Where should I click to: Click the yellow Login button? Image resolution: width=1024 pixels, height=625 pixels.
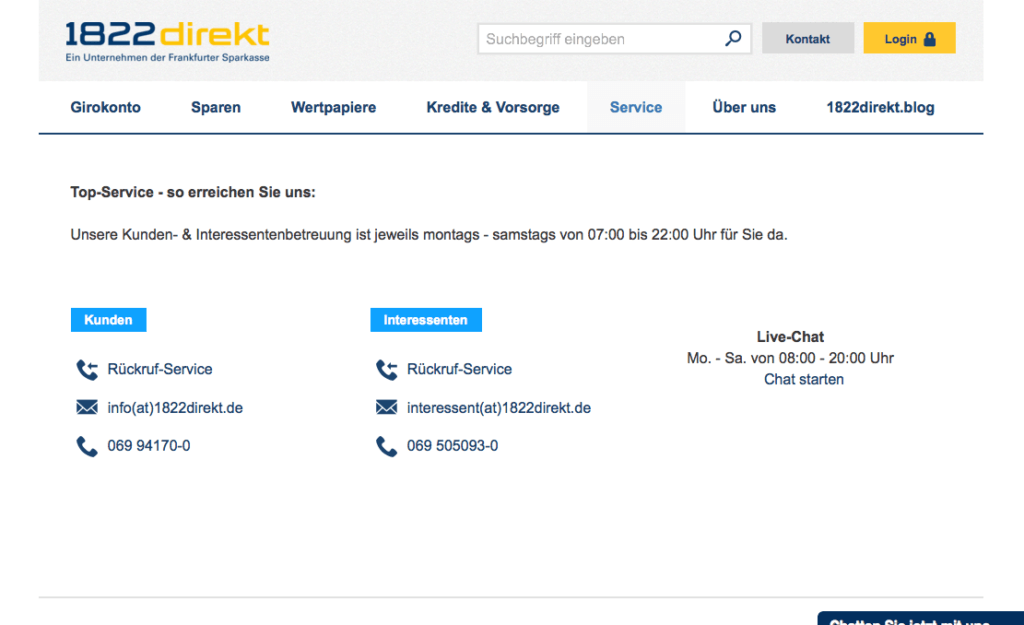coord(910,39)
